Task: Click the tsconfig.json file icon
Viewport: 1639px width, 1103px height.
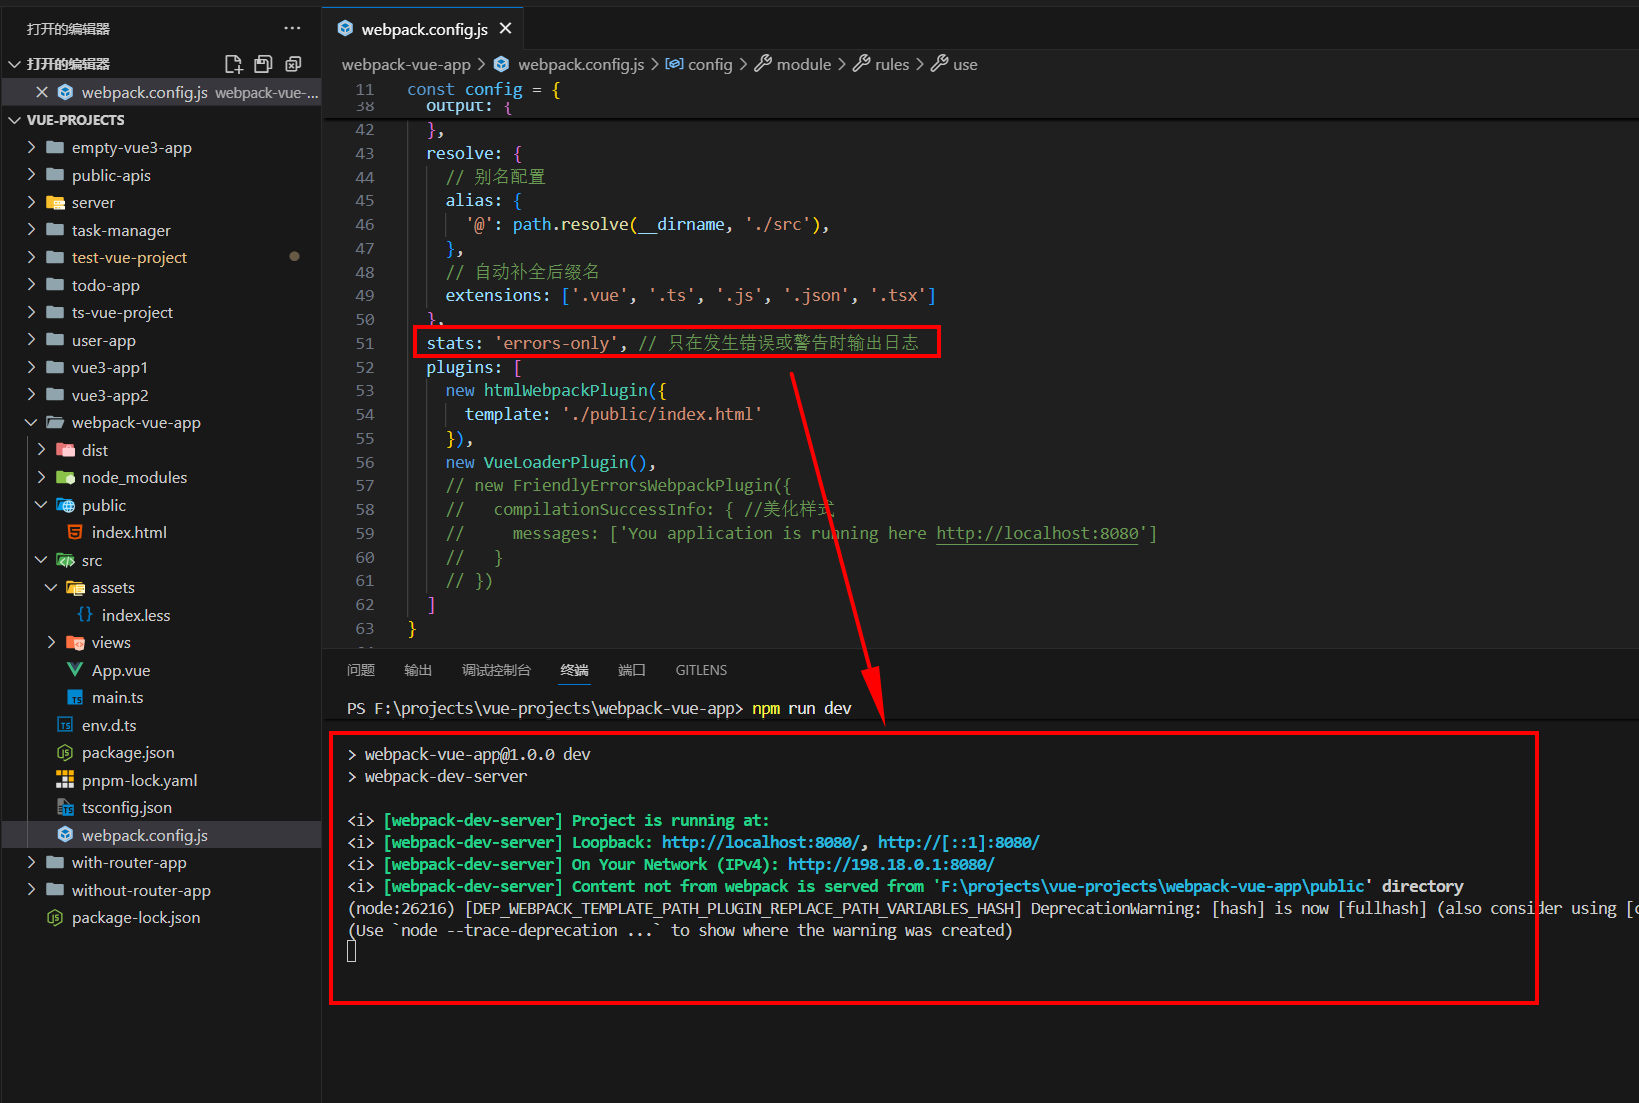Action: pos(65,807)
